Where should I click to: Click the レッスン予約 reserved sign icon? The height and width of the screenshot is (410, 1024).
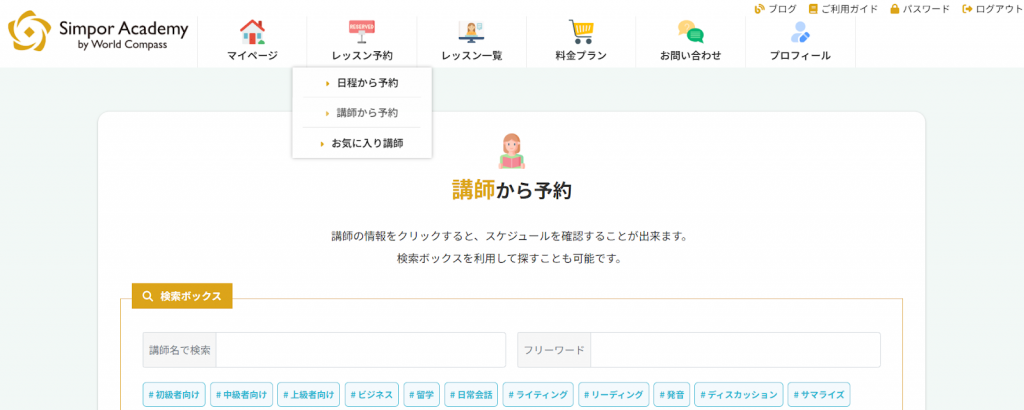point(361,32)
